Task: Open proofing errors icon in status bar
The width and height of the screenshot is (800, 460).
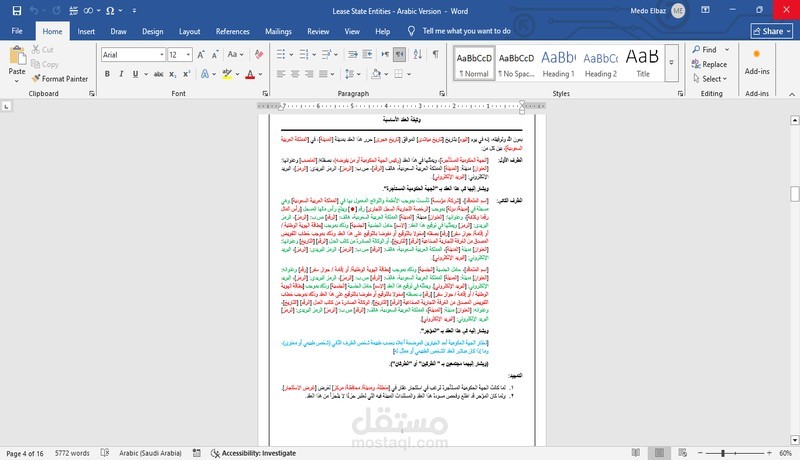Action: click(105, 453)
